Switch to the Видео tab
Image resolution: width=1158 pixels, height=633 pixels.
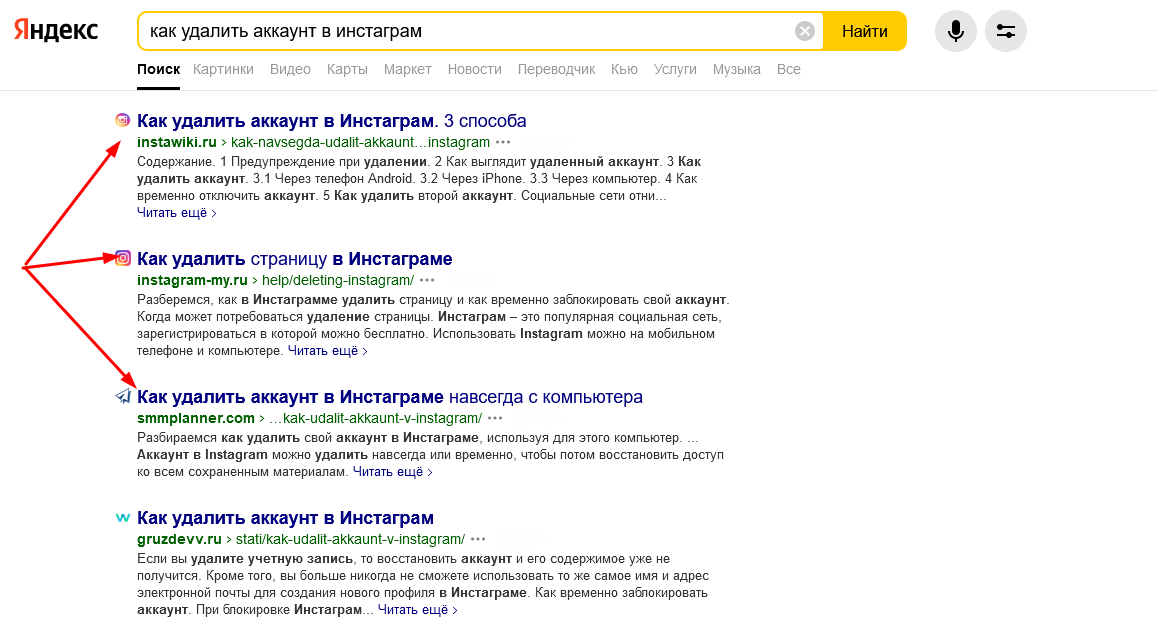[290, 69]
